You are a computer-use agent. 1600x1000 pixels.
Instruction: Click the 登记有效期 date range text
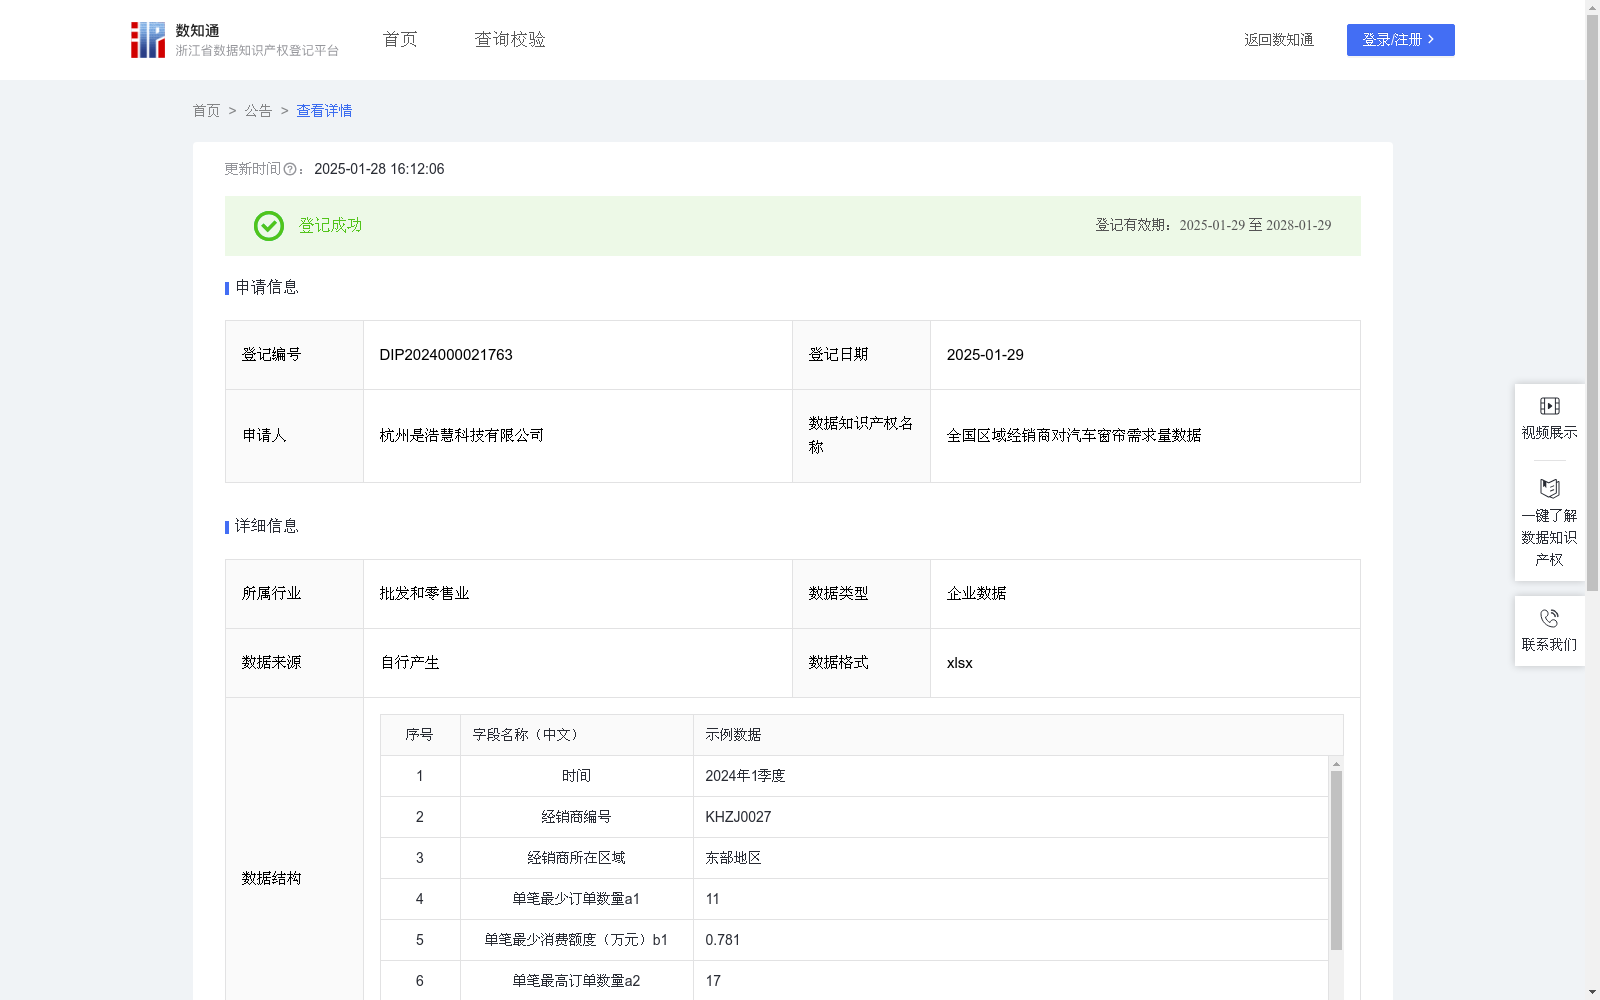coord(1213,226)
